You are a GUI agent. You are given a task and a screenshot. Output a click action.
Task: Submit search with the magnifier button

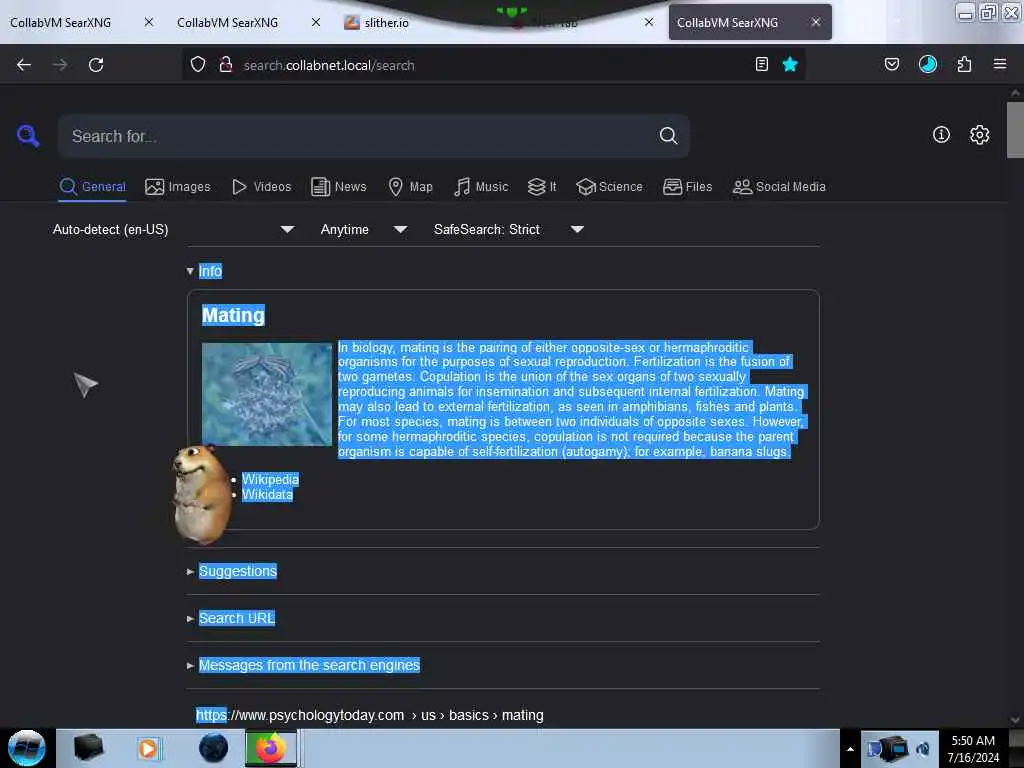(668, 136)
